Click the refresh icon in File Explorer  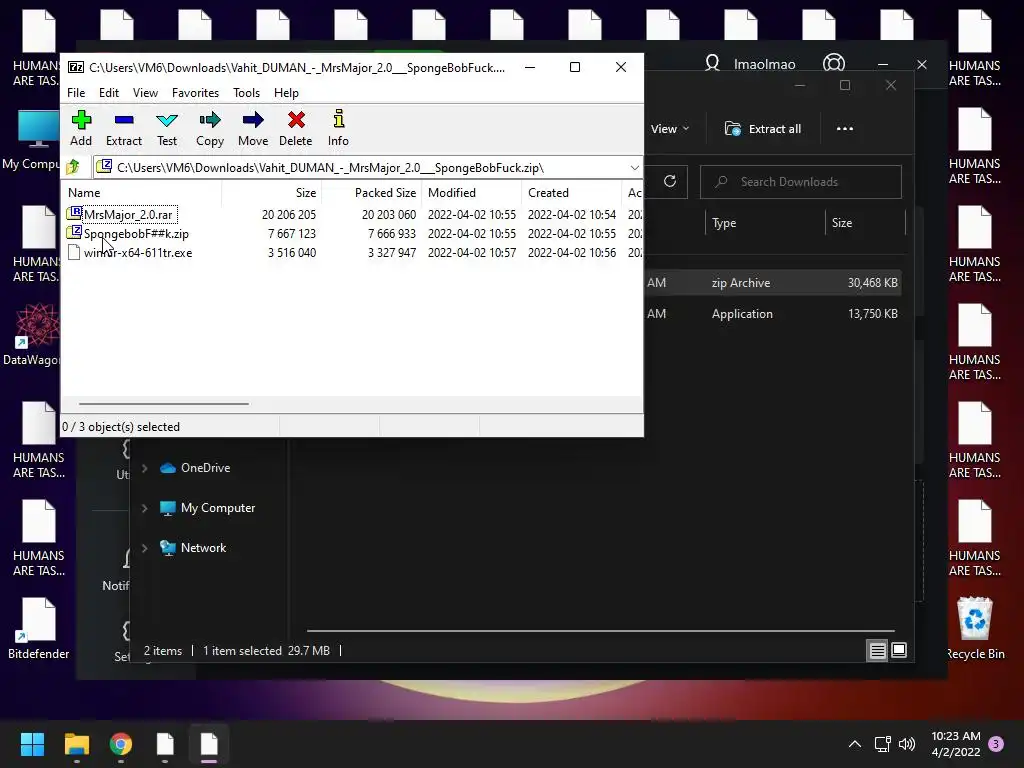[669, 182]
